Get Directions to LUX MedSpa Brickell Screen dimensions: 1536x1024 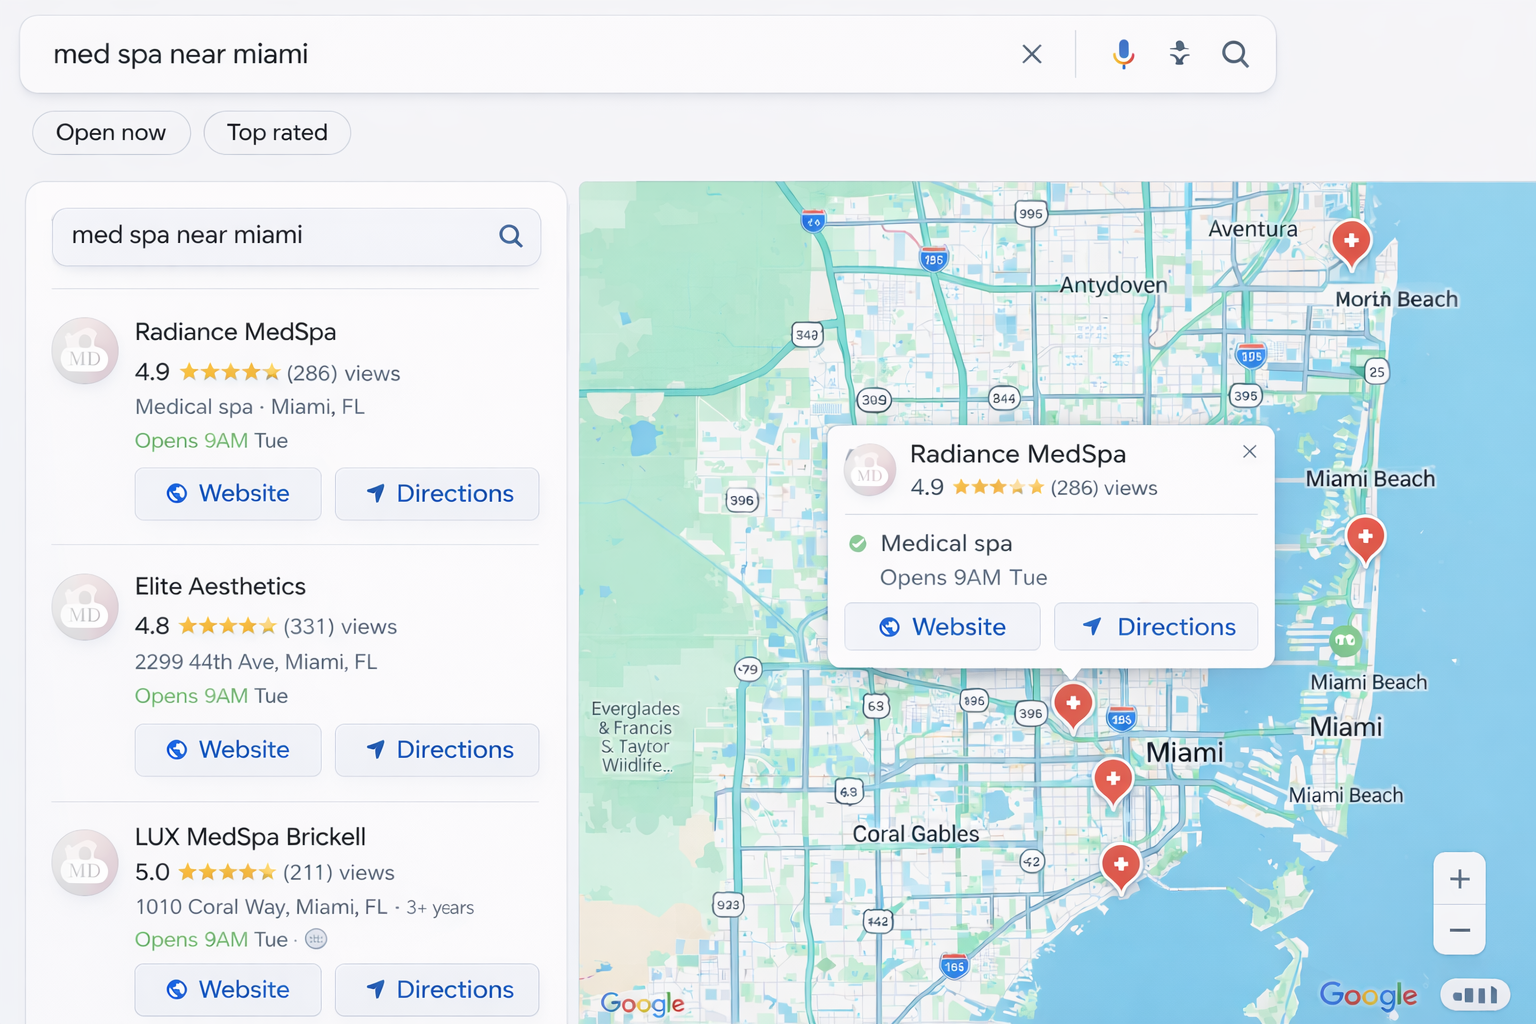(x=437, y=990)
